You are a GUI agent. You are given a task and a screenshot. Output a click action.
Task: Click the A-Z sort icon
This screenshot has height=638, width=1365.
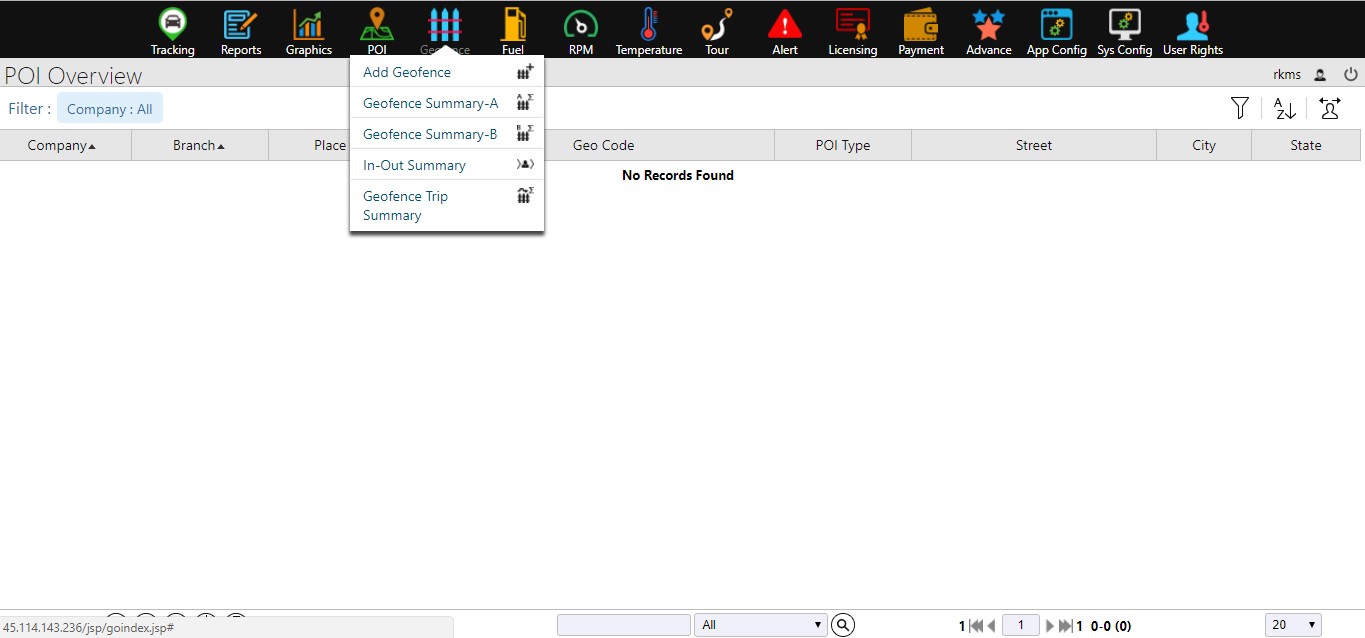pos(1285,108)
